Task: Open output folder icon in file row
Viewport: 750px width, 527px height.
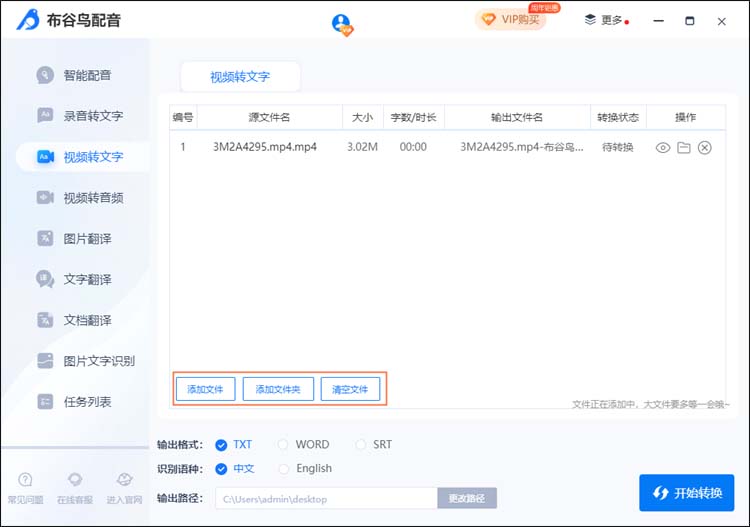Action: coord(684,148)
